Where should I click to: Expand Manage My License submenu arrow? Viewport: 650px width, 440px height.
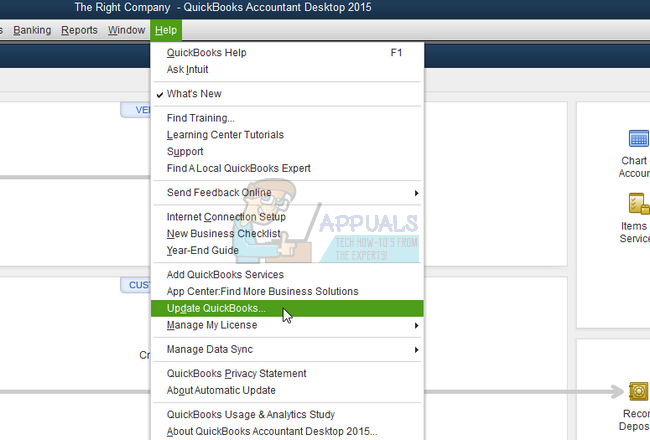click(x=416, y=326)
